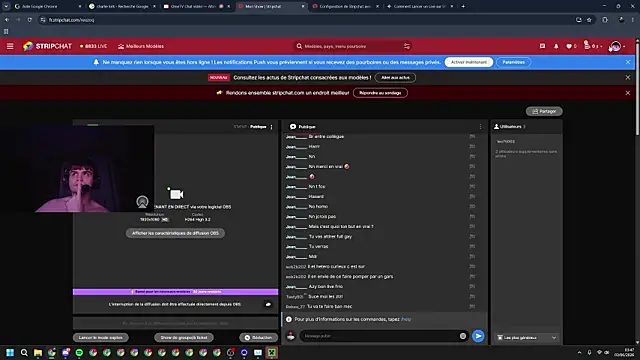The height and width of the screenshot is (360, 640).
Task: Open a new browser tab
Action: [x=463, y=7]
